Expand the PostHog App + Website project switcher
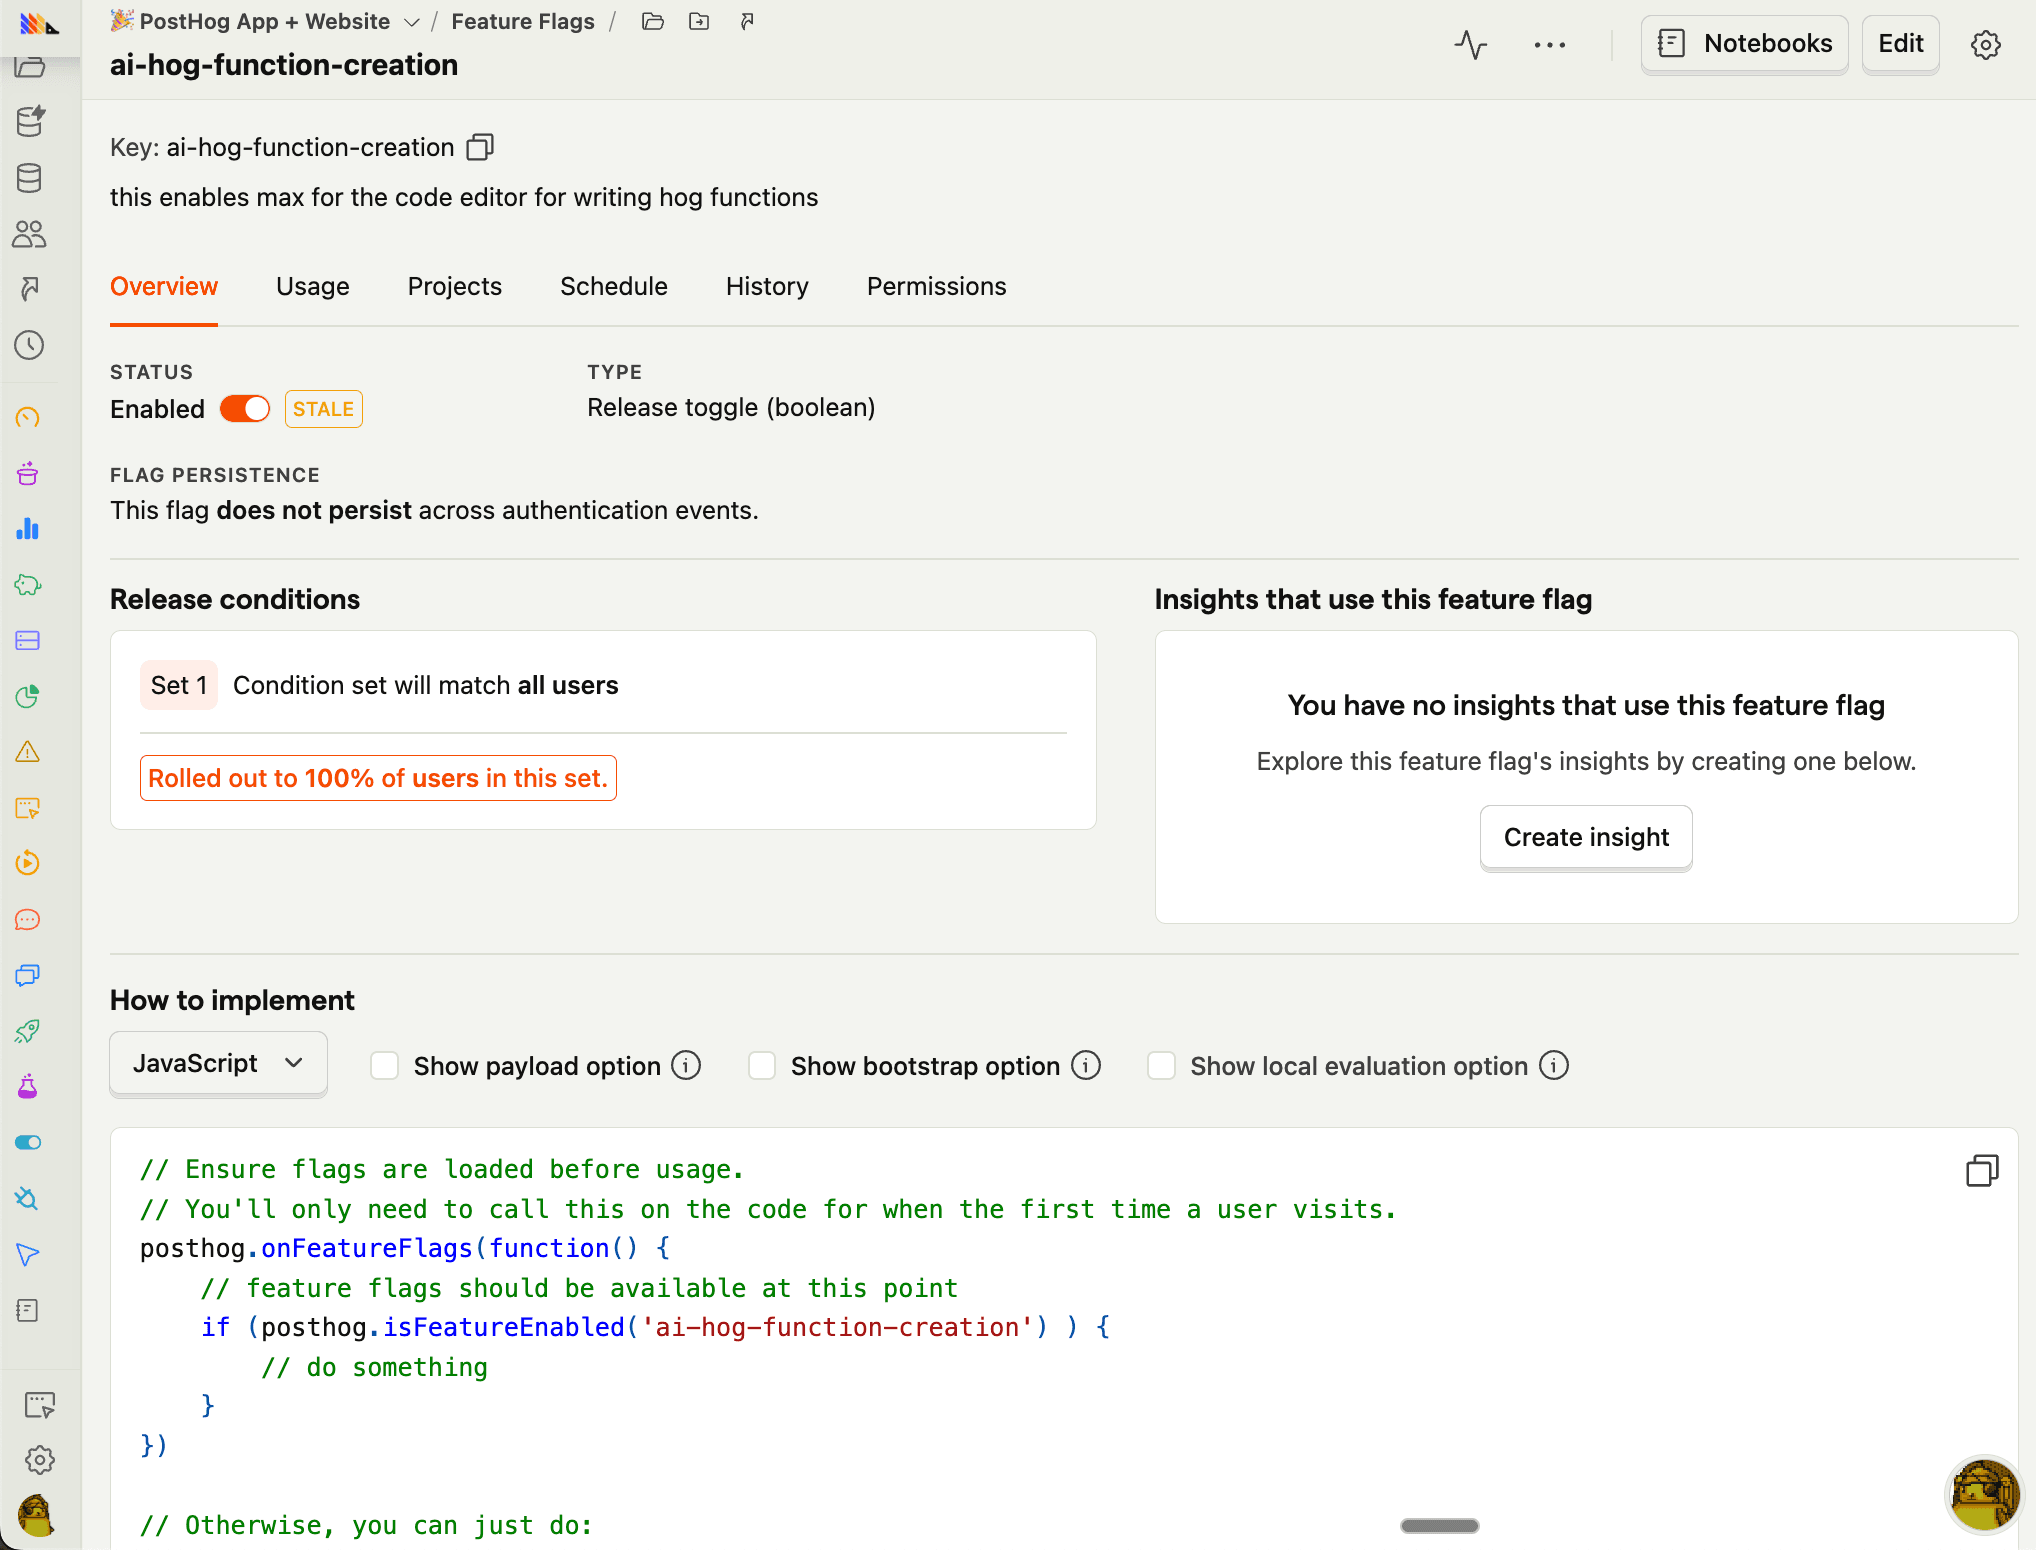Image resolution: width=2036 pixels, height=1550 pixels. click(x=266, y=21)
